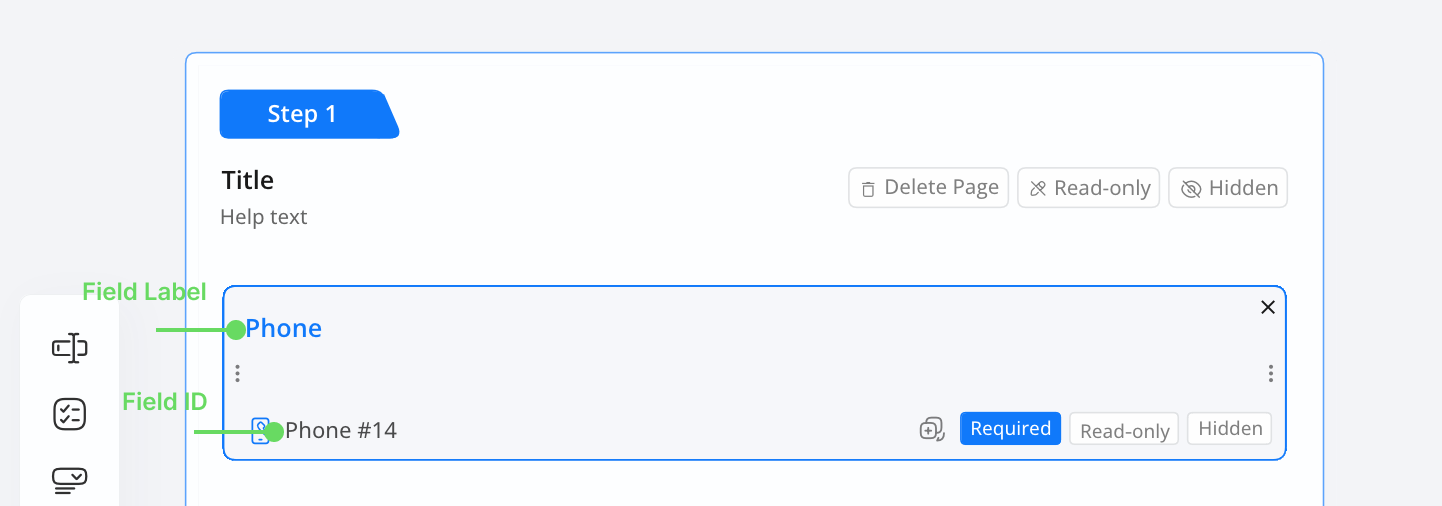Edit the page Title text

pyautogui.click(x=248, y=180)
